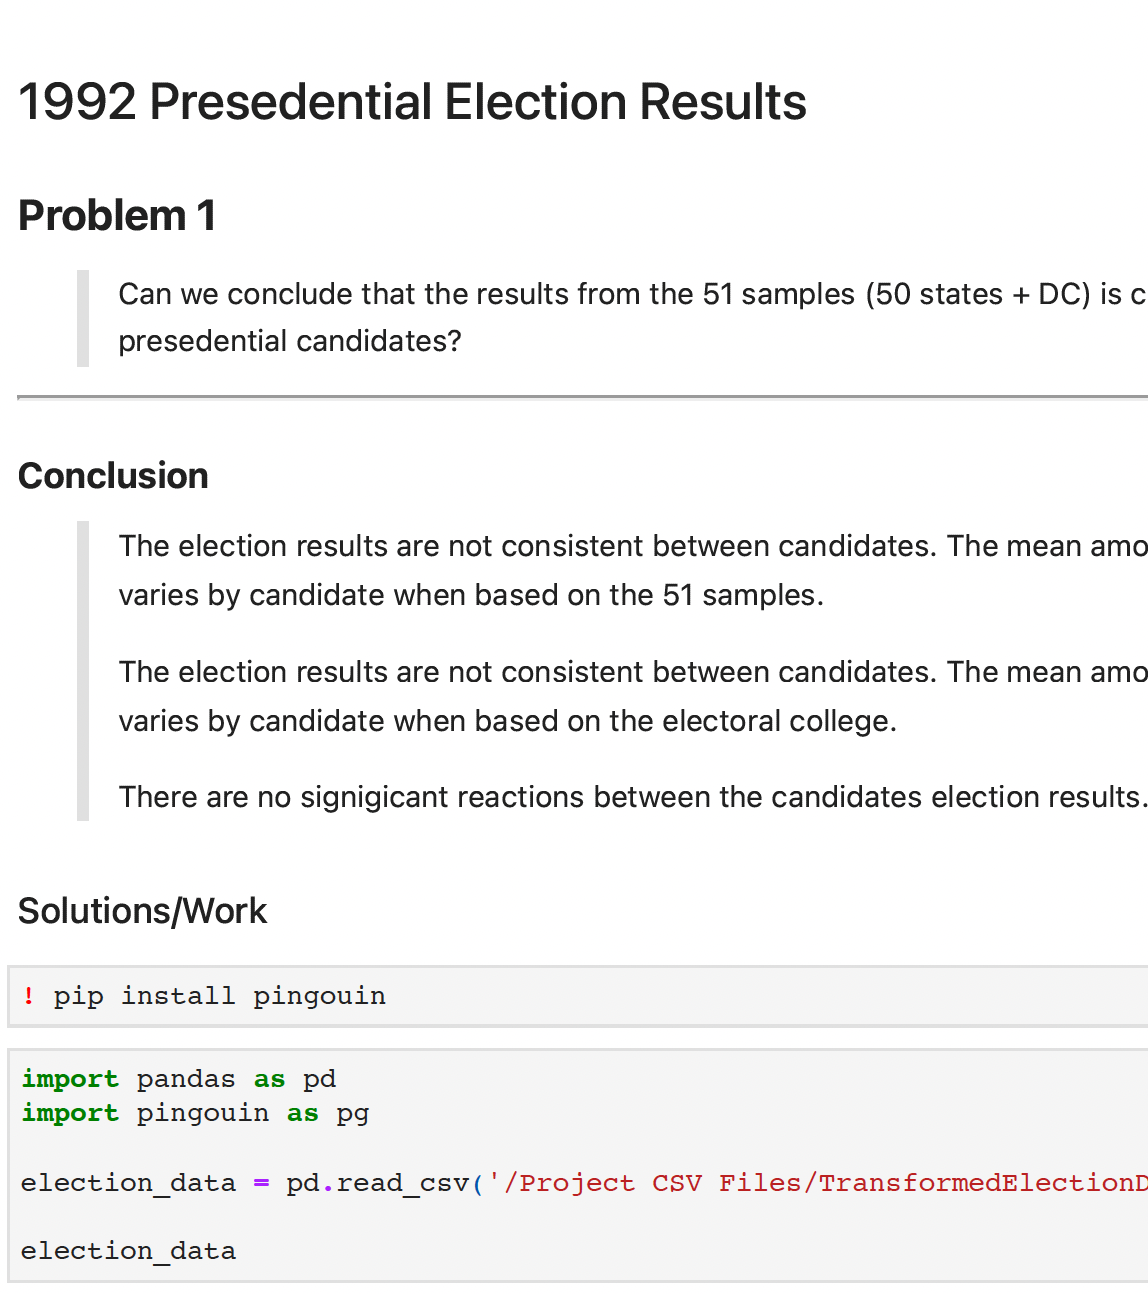This screenshot has width=1148, height=1294.
Task: Click the first conclusion paragraph about 51 samples
Action: (630, 570)
